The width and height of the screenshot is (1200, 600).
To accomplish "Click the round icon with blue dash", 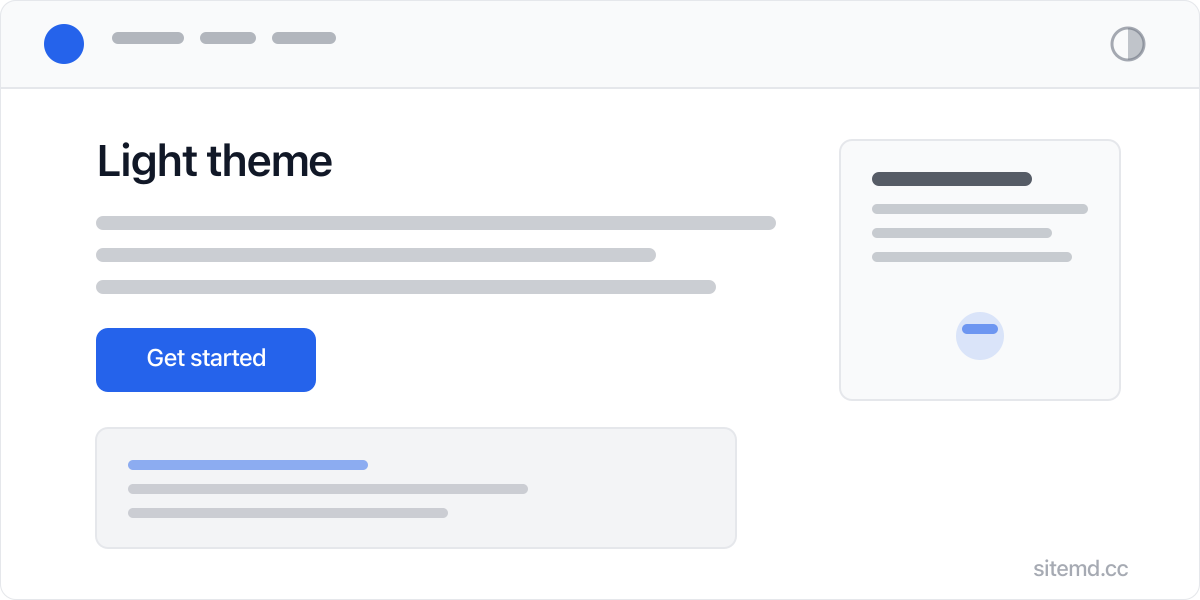I will tap(980, 335).
